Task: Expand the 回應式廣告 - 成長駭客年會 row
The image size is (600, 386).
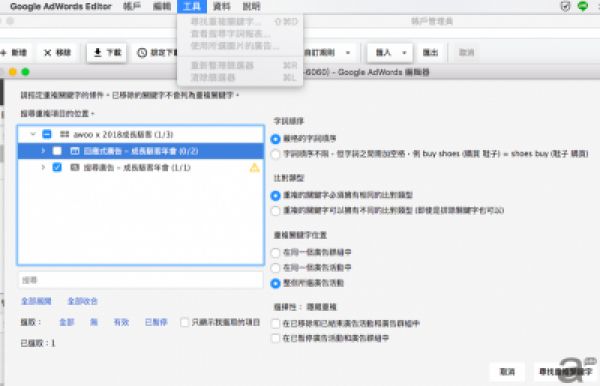Action: pyautogui.click(x=43, y=151)
